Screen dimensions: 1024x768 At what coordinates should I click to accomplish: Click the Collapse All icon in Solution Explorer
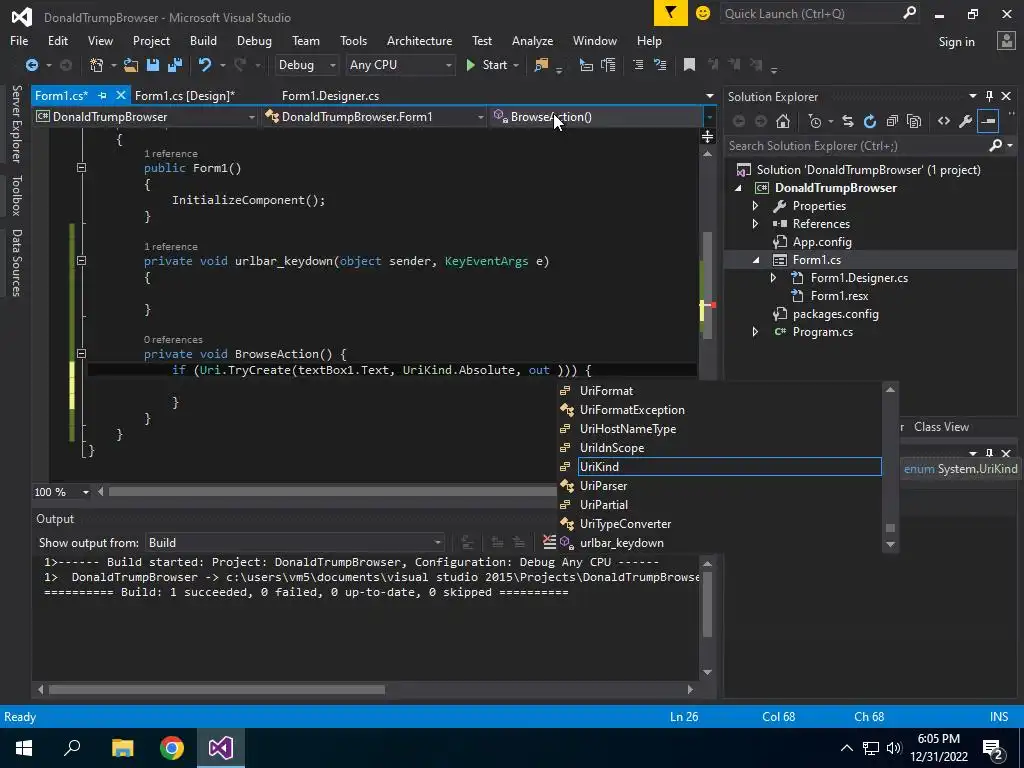coord(892,121)
